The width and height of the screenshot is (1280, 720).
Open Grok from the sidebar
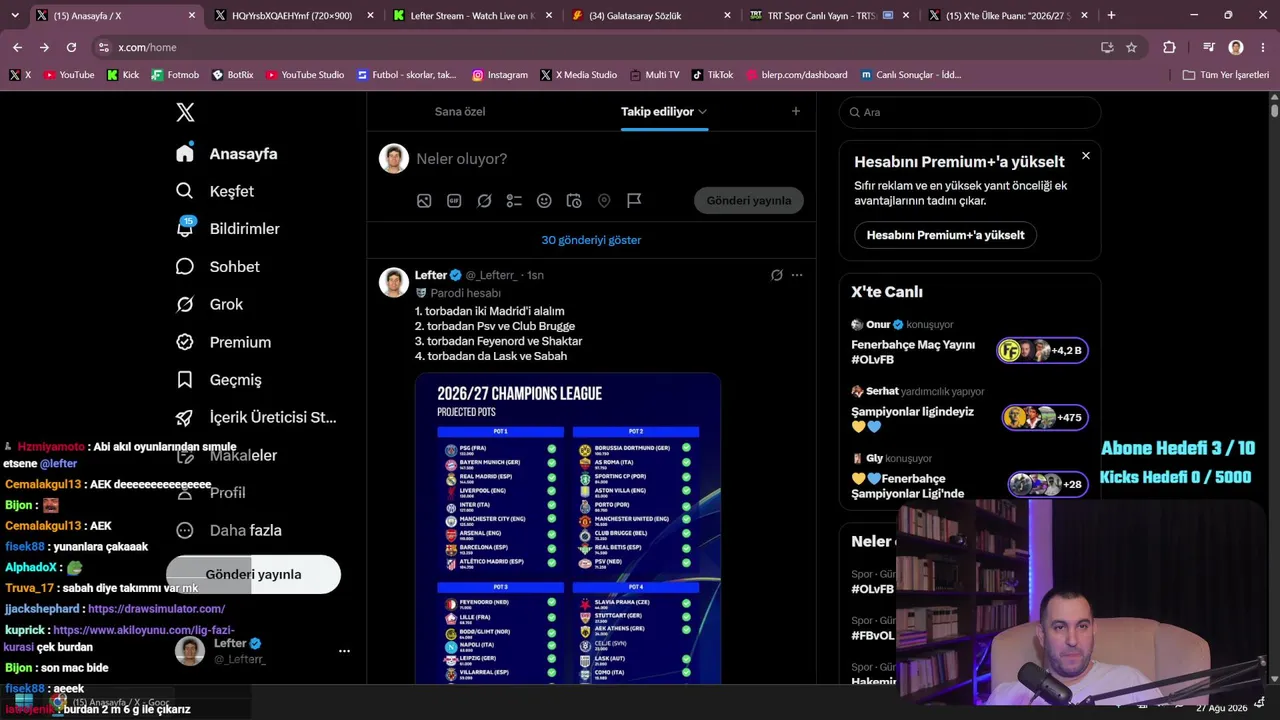coord(210,304)
